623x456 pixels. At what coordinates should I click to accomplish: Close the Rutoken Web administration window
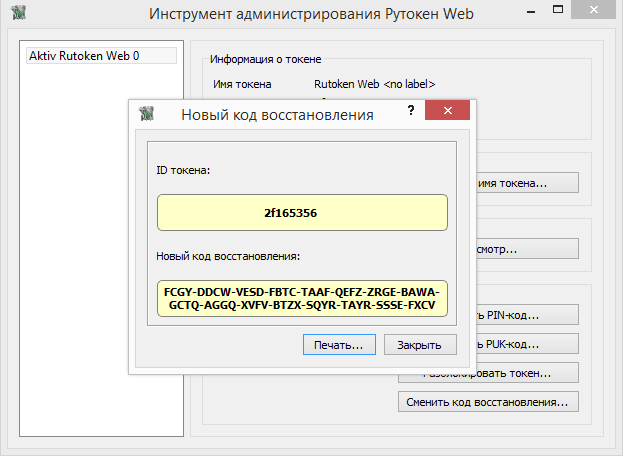point(594,10)
